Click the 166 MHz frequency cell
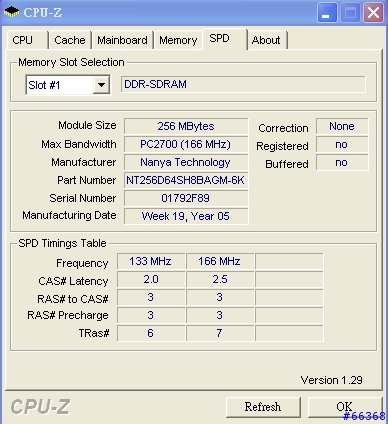Image resolution: width=388 pixels, height=424 pixels. [x=220, y=261]
